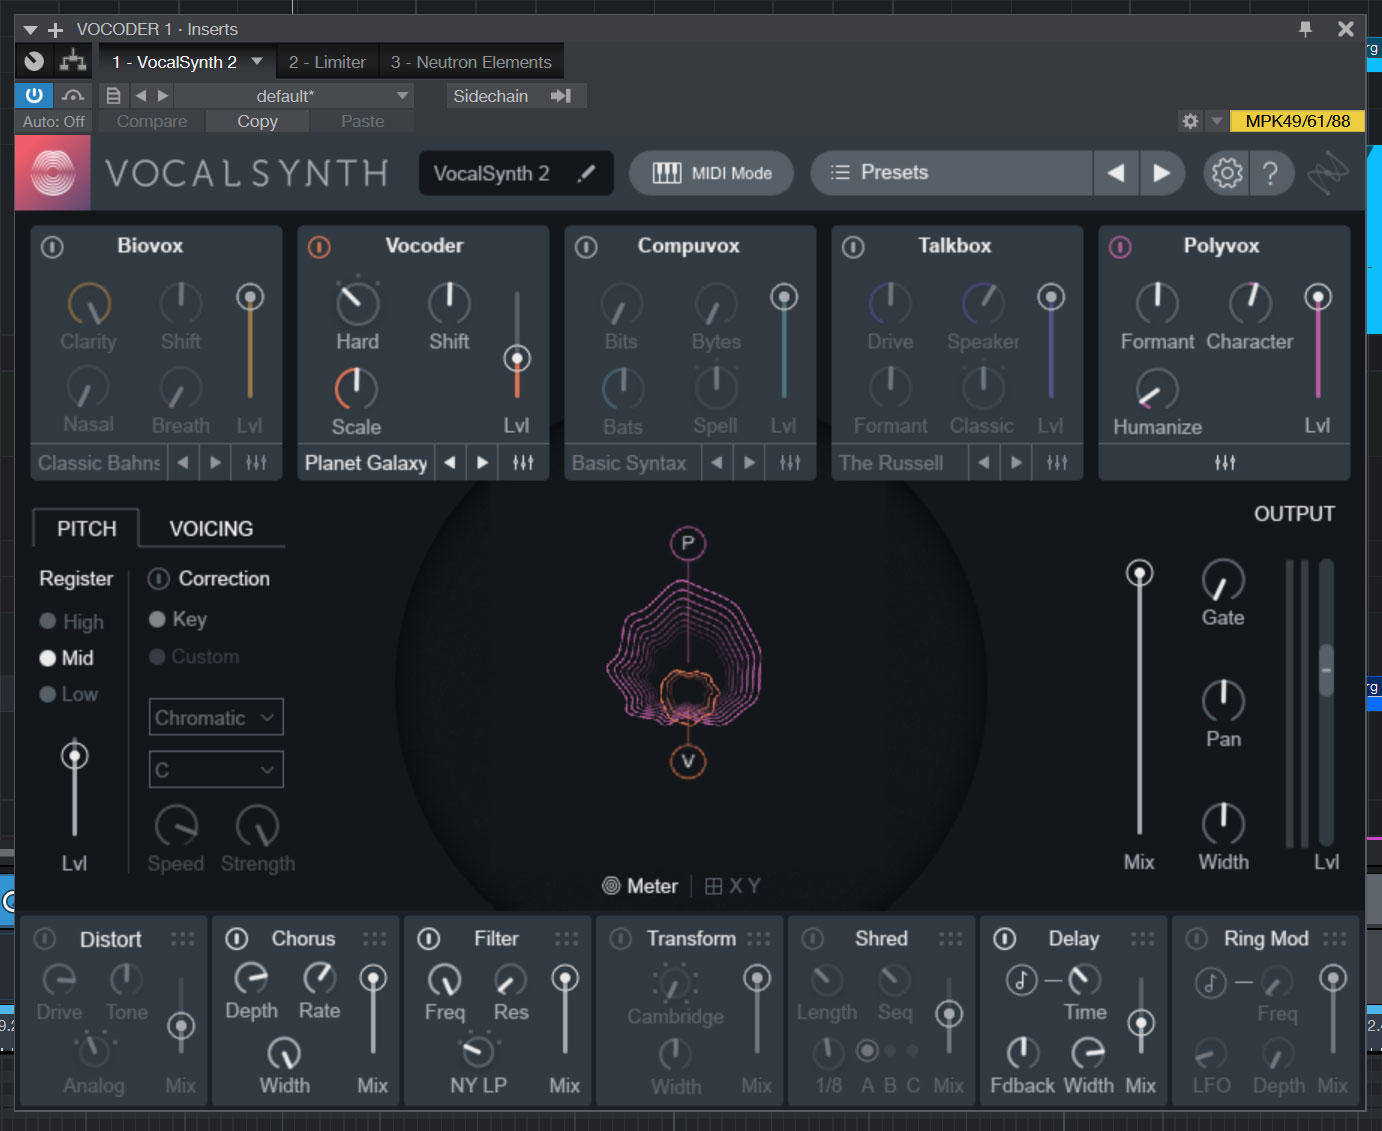The height and width of the screenshot is (1131, 1382).
Task: Open Vocoder advanced settings sliders icon
Action: [523, 463]
